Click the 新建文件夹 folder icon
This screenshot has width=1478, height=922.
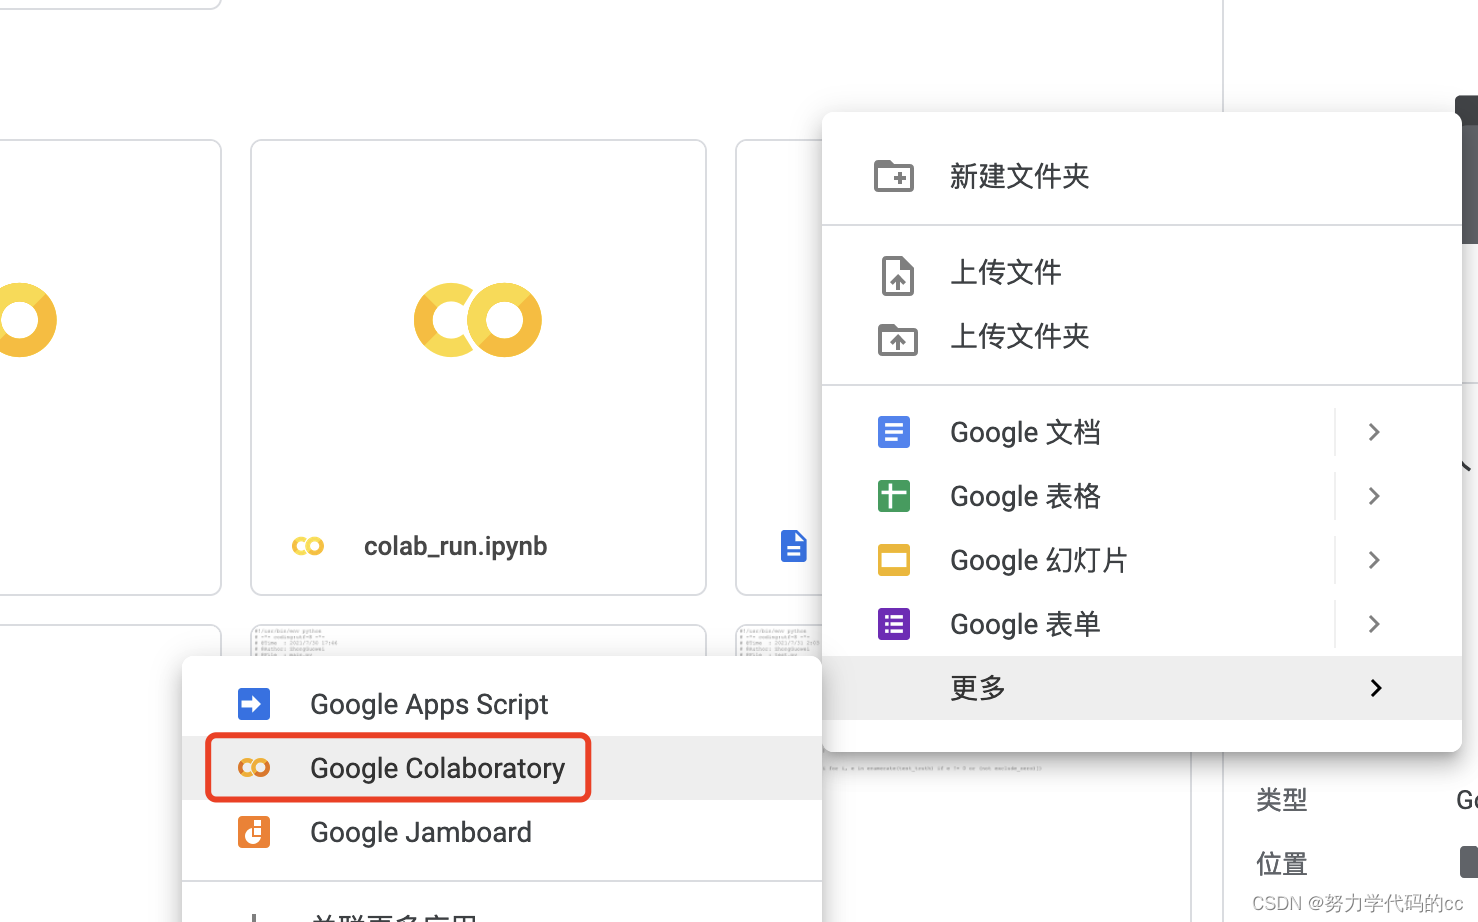(893, 175)
